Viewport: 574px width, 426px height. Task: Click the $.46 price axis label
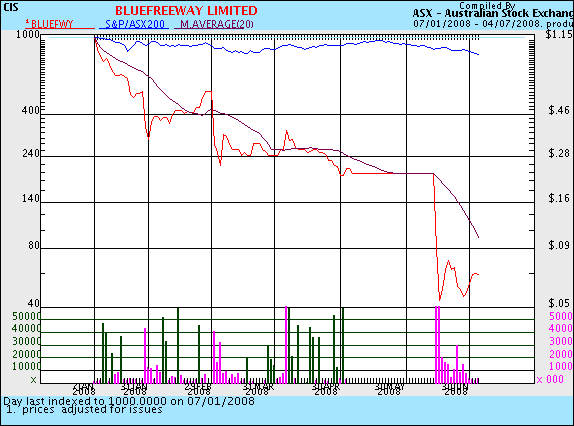tap(559, 110)
